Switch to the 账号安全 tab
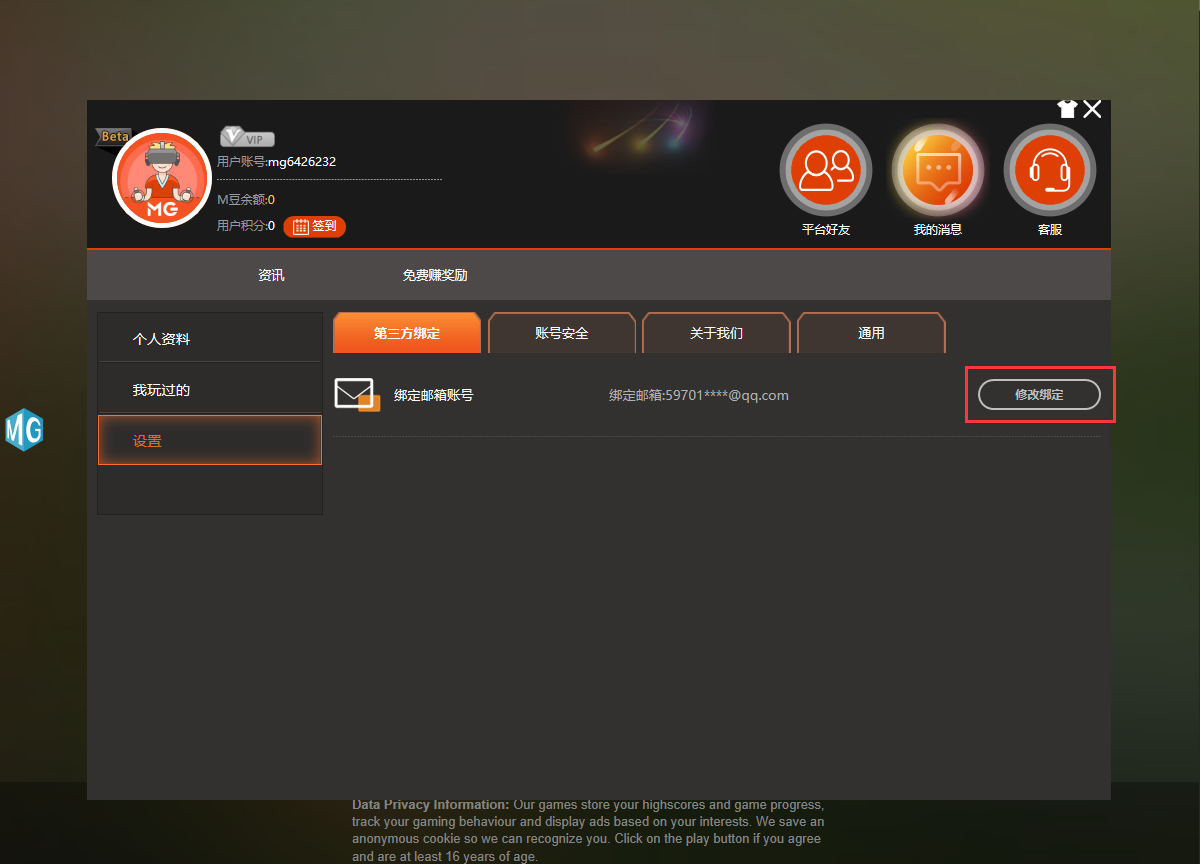The image size is (1200, 864). [562, 333]
